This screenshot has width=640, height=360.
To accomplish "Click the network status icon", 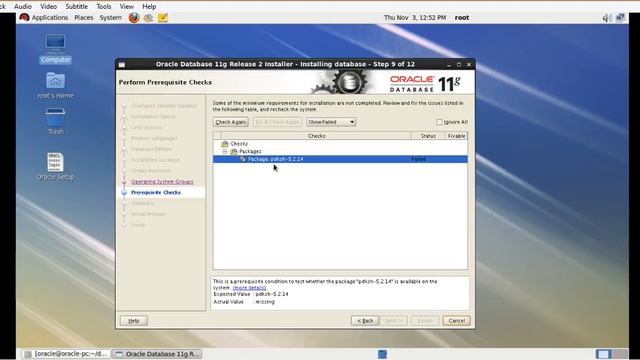I will point(620,18).
